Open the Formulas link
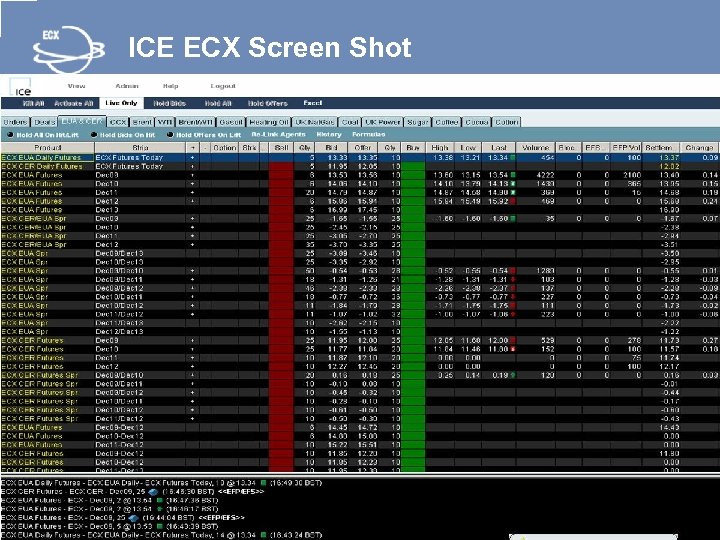720x540 pixels. click(x=369, y=135)
